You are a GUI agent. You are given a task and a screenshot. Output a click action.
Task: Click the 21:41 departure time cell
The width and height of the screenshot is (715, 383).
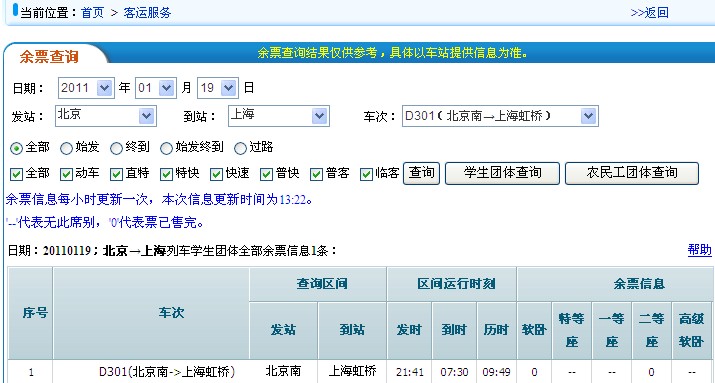tap(409, 372)
